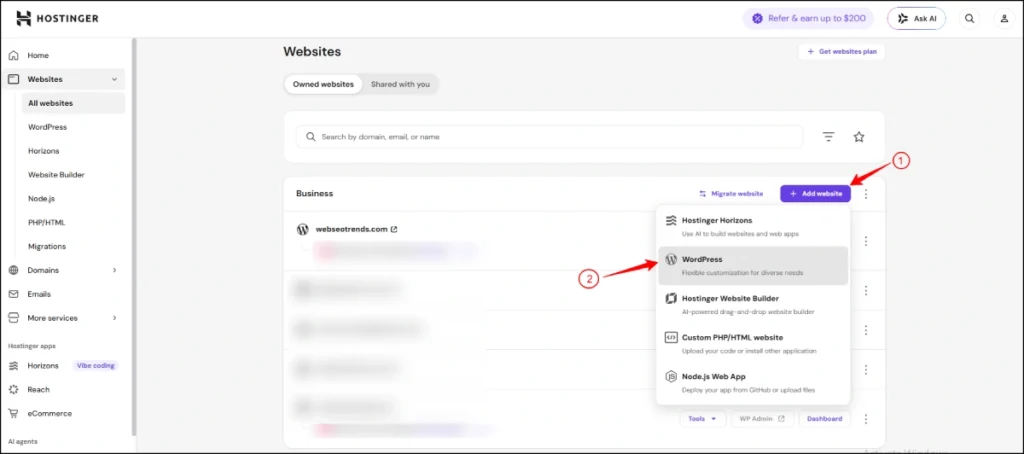
Task: Choose Custom PHP/HTML website option
Action: point(753,344)
